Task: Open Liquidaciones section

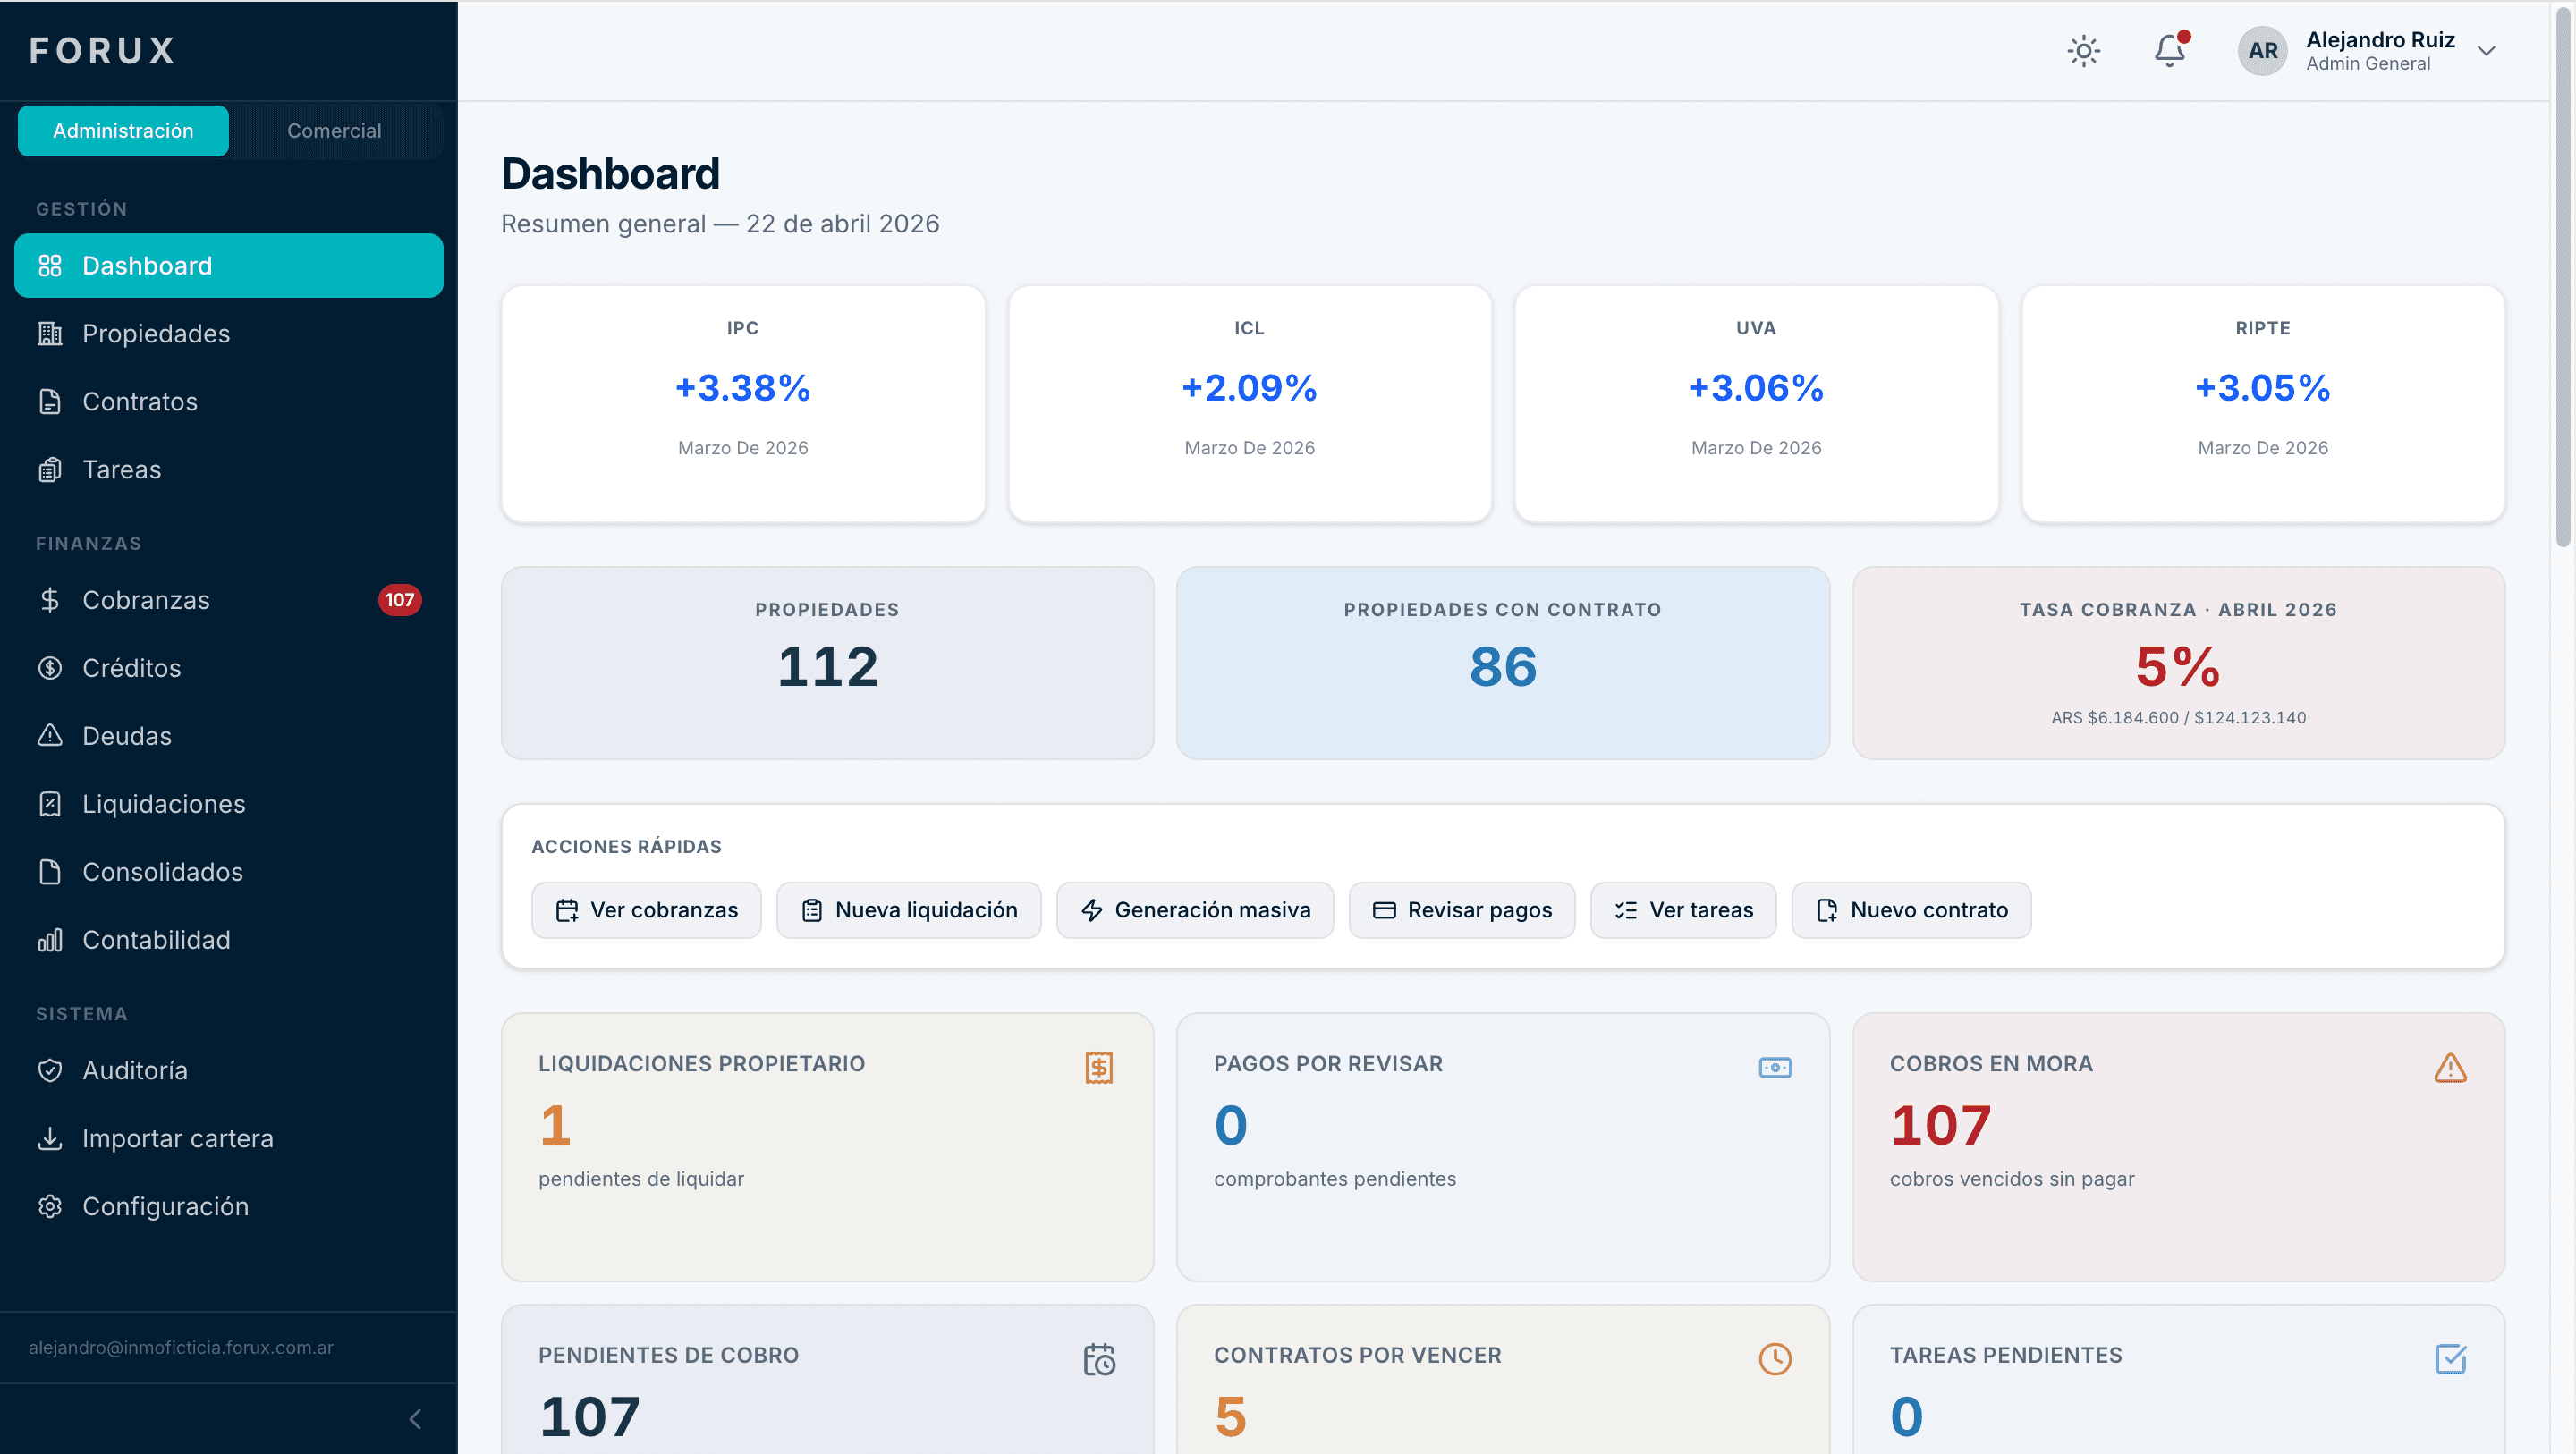Action: pos(229,804)
